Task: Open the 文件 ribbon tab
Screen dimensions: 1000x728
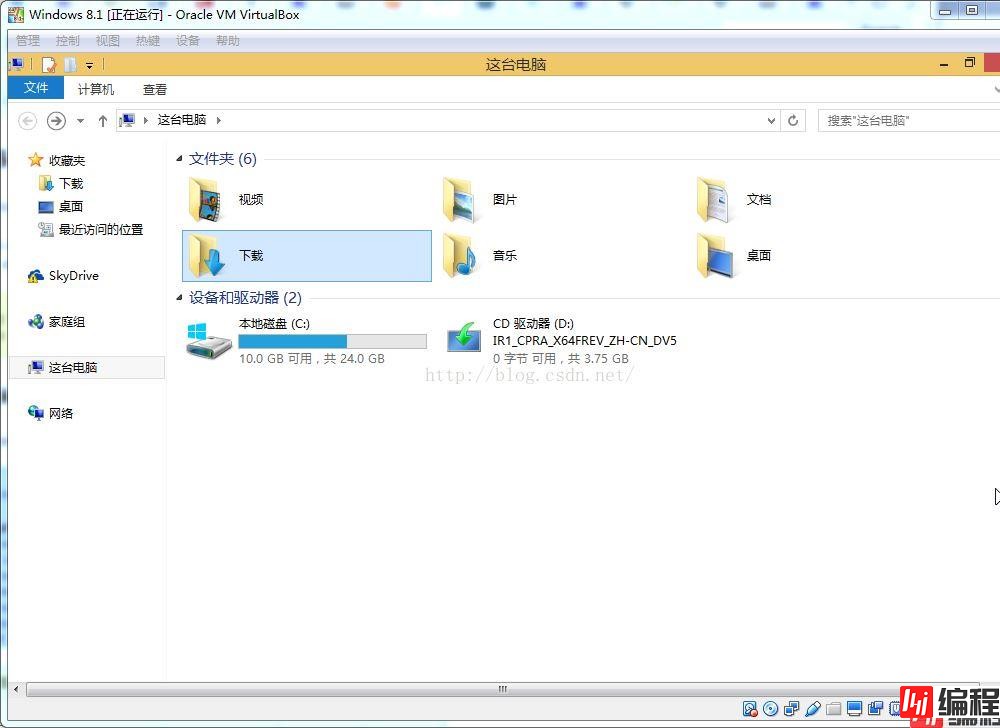Action: (x=36, y=88)
